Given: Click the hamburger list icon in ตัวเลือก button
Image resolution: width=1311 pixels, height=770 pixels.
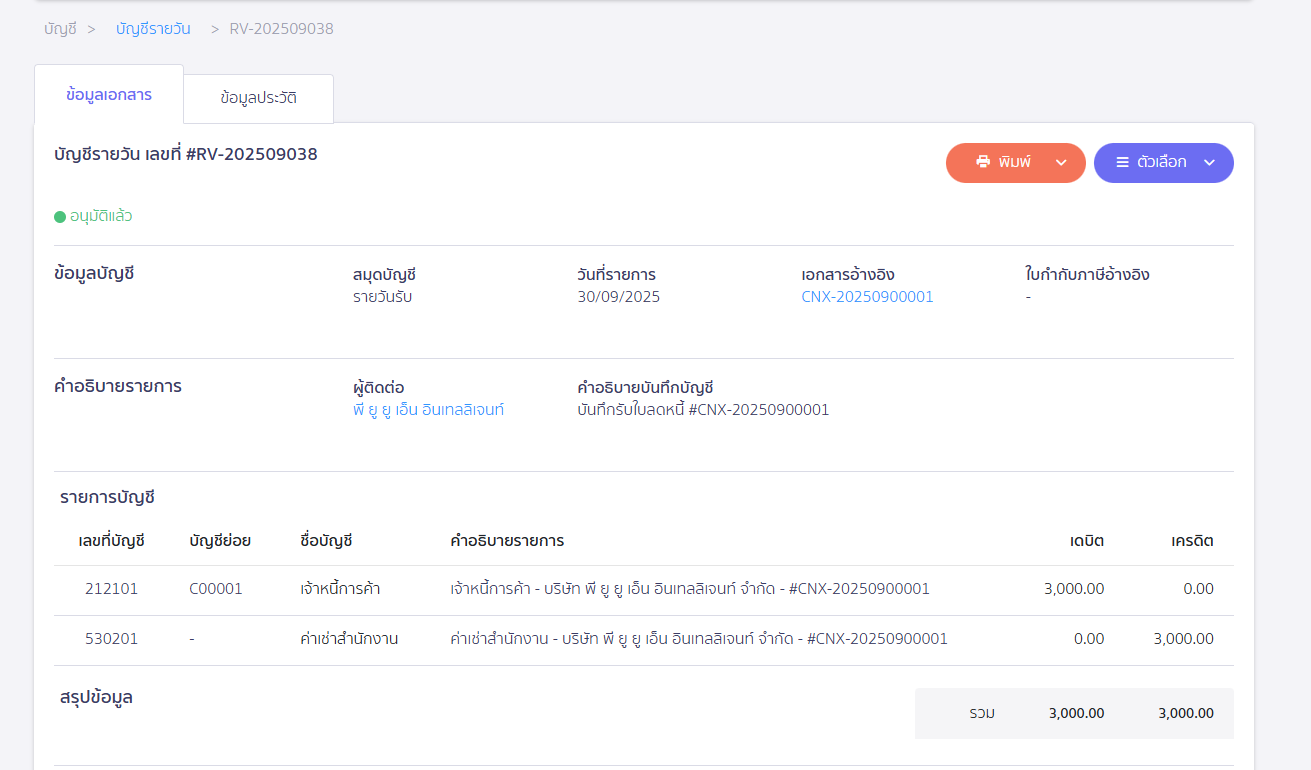Looking at the screenshot, I should point(1122,162).
